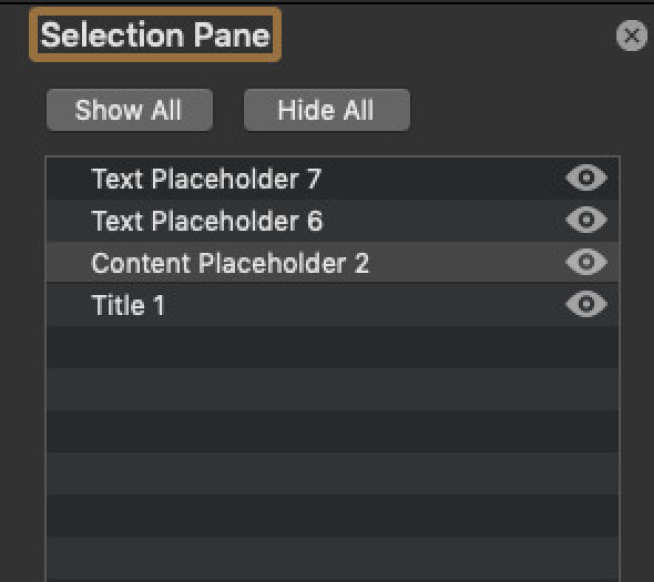Click the bottom-most visible empty list row
Screen dimensions: 654x582
(332, 558)
